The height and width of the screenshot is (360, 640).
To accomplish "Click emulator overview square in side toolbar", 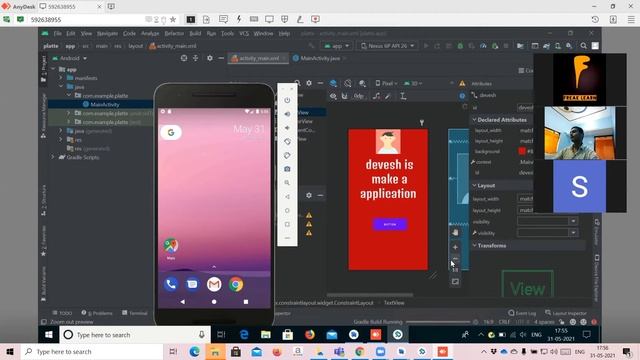I will (x=287, y=224).
